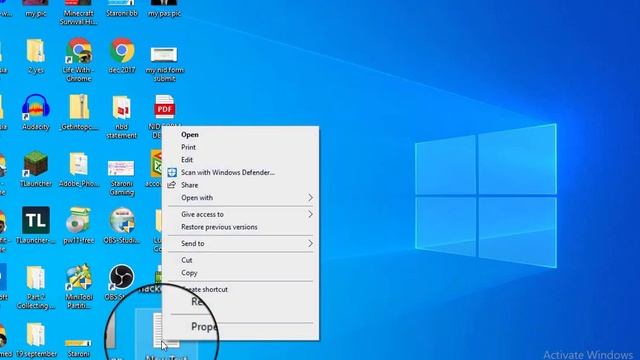
Task: Expand the Open with submenu arrow
Action: [x=310, y=198]
